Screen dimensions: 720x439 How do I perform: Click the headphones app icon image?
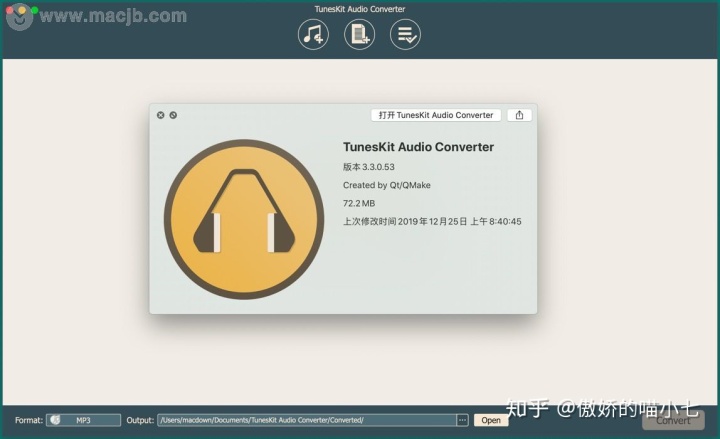pyautogui.click(x=244, y=220)
